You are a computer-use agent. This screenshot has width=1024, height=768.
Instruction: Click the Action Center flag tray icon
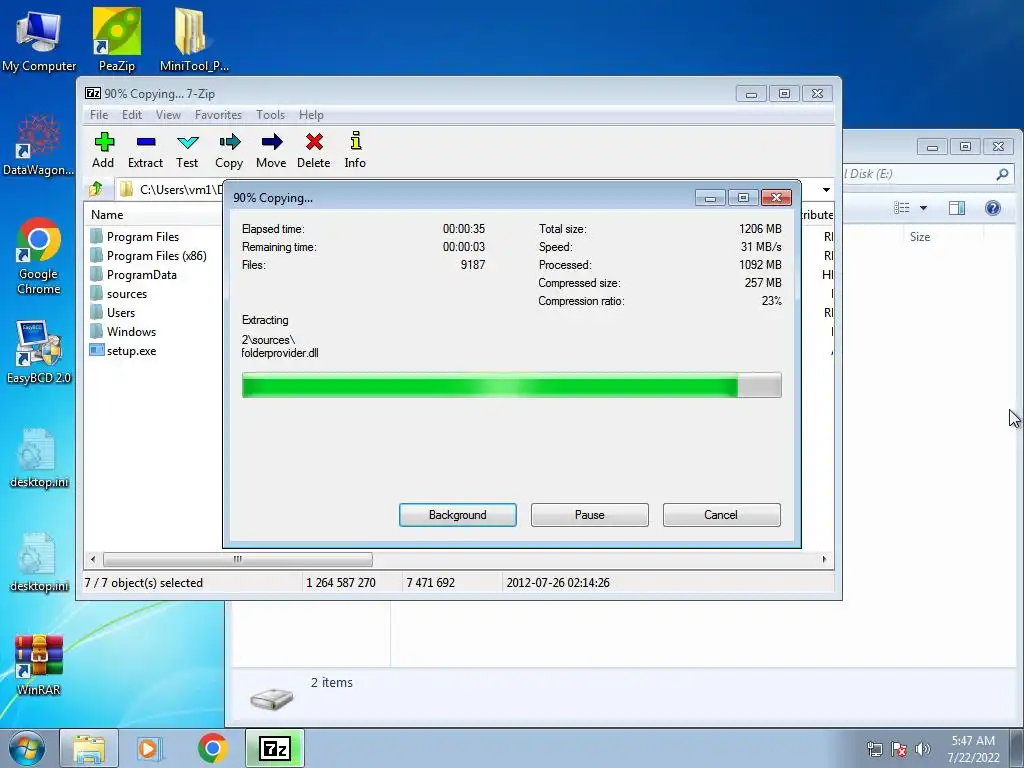pyautogui.click(x=899, y=749)
